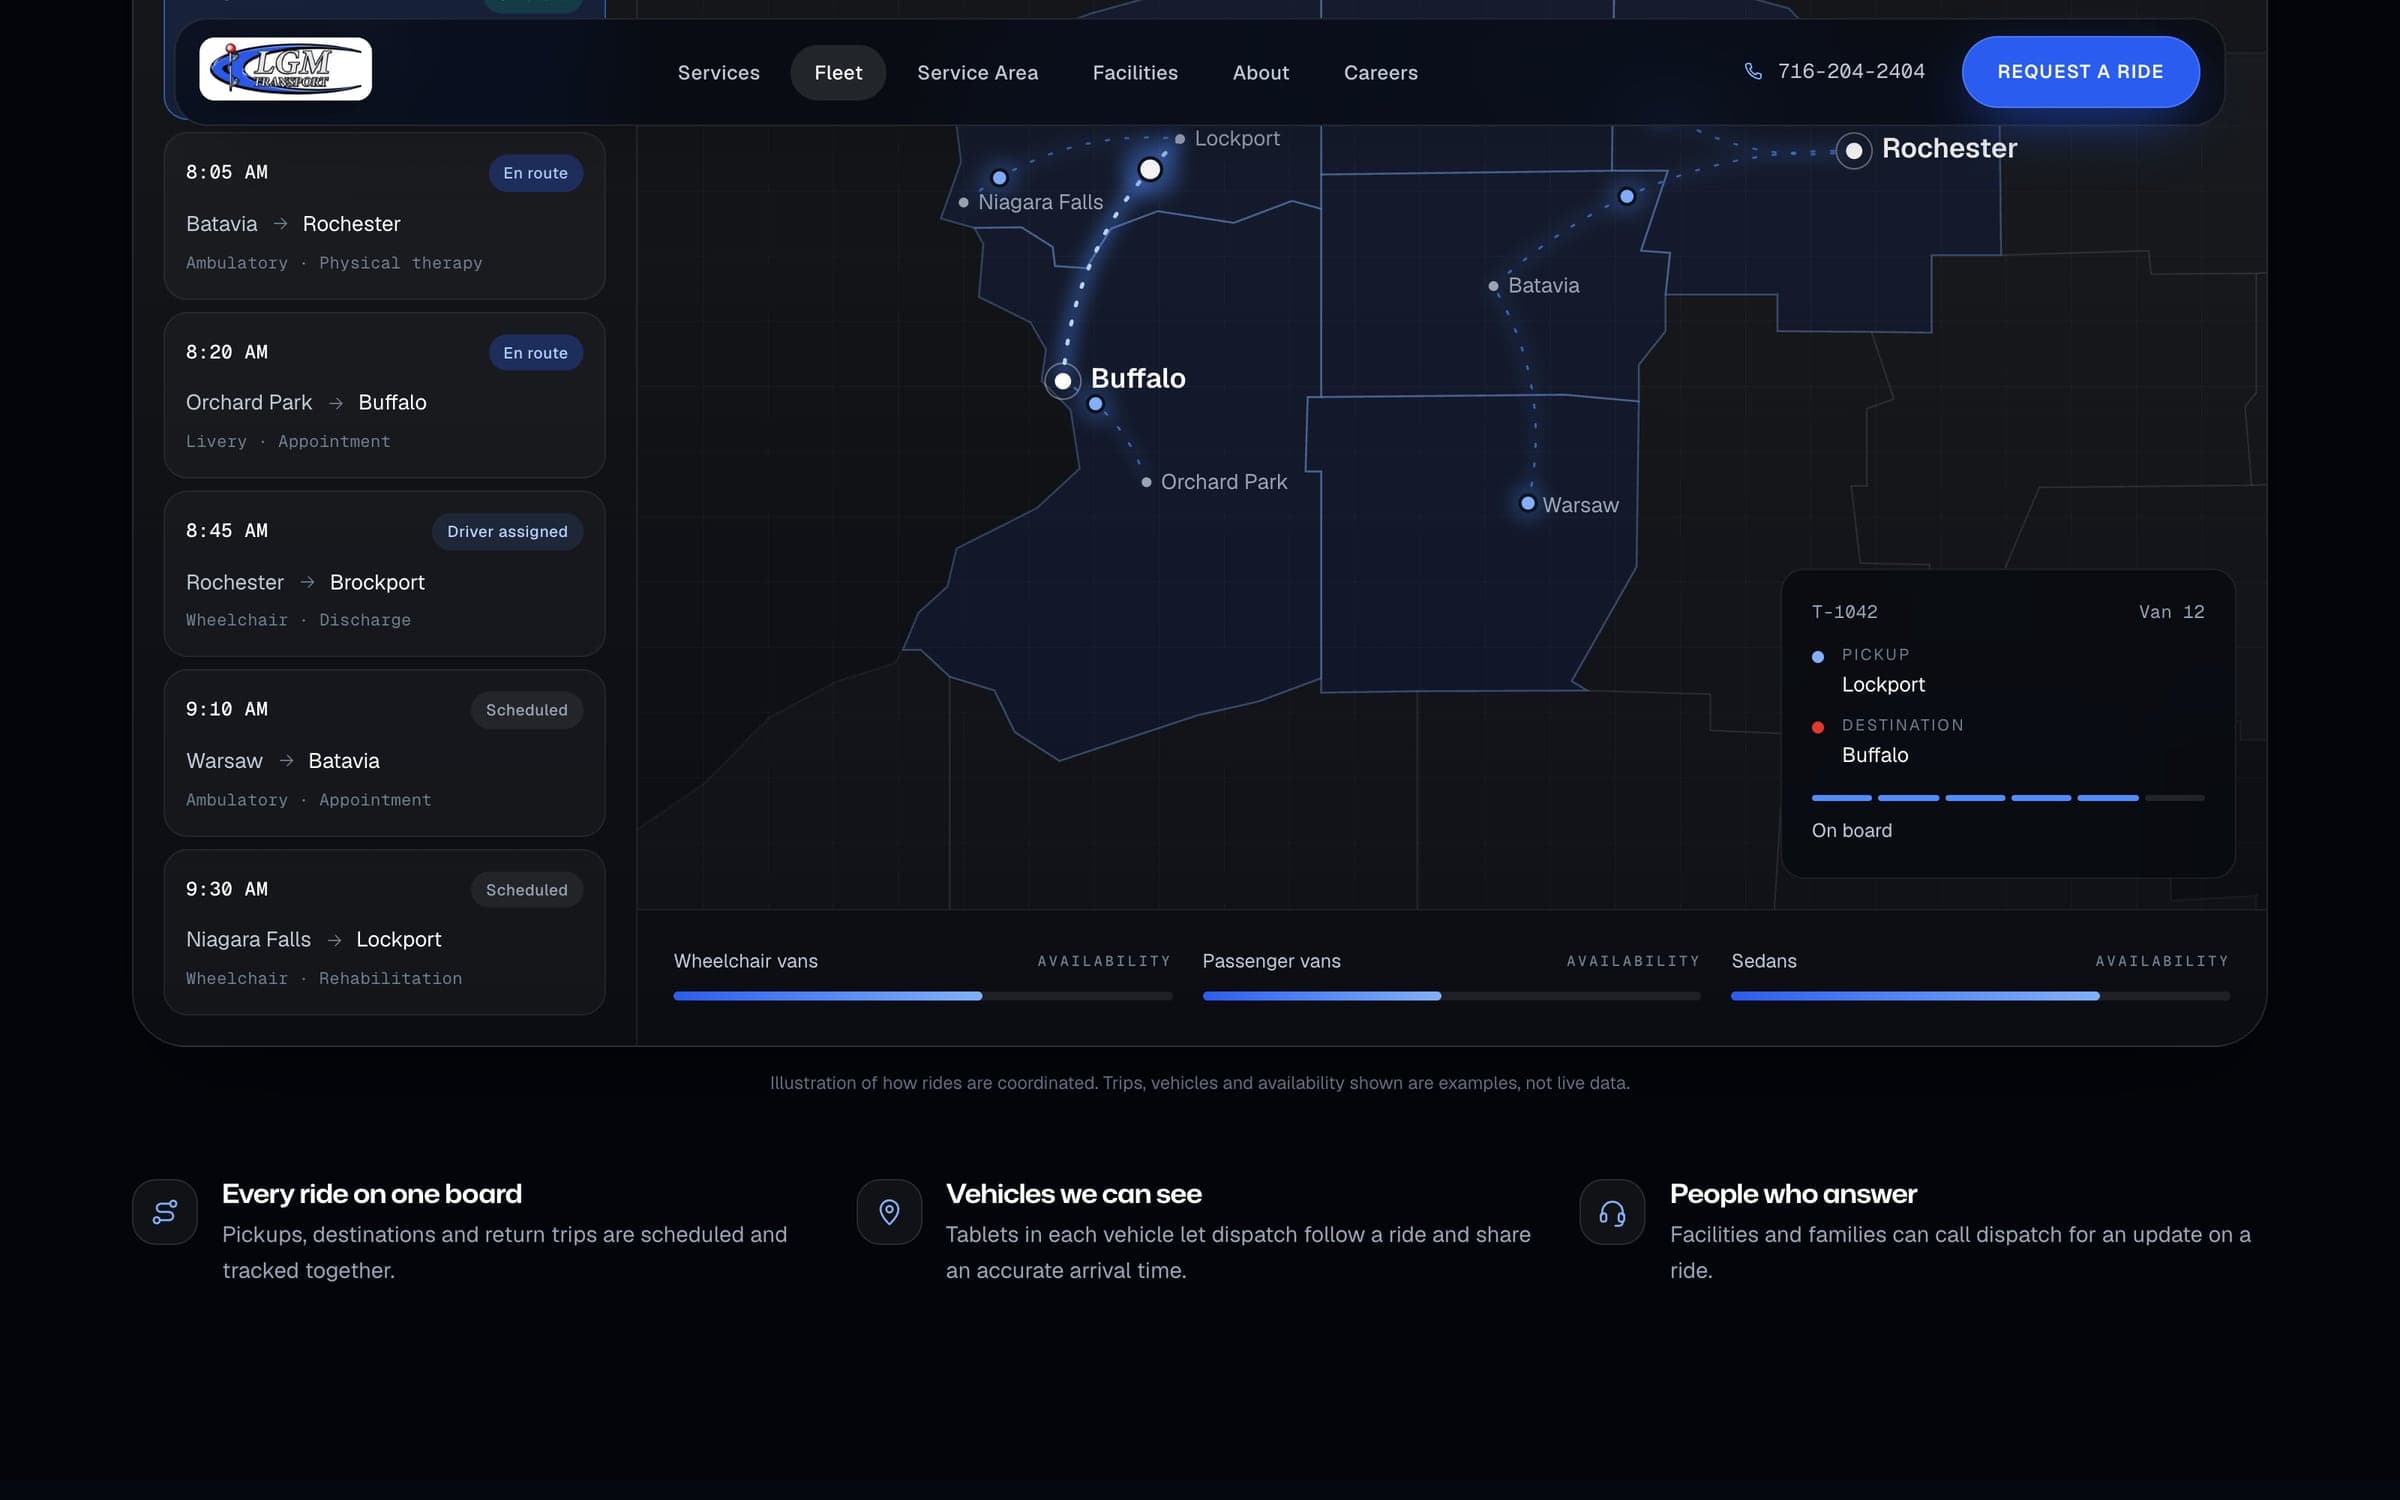Open the Services menu item
The width and height of the screenshot is (2400, 1500).
click(x=718, y=73)
